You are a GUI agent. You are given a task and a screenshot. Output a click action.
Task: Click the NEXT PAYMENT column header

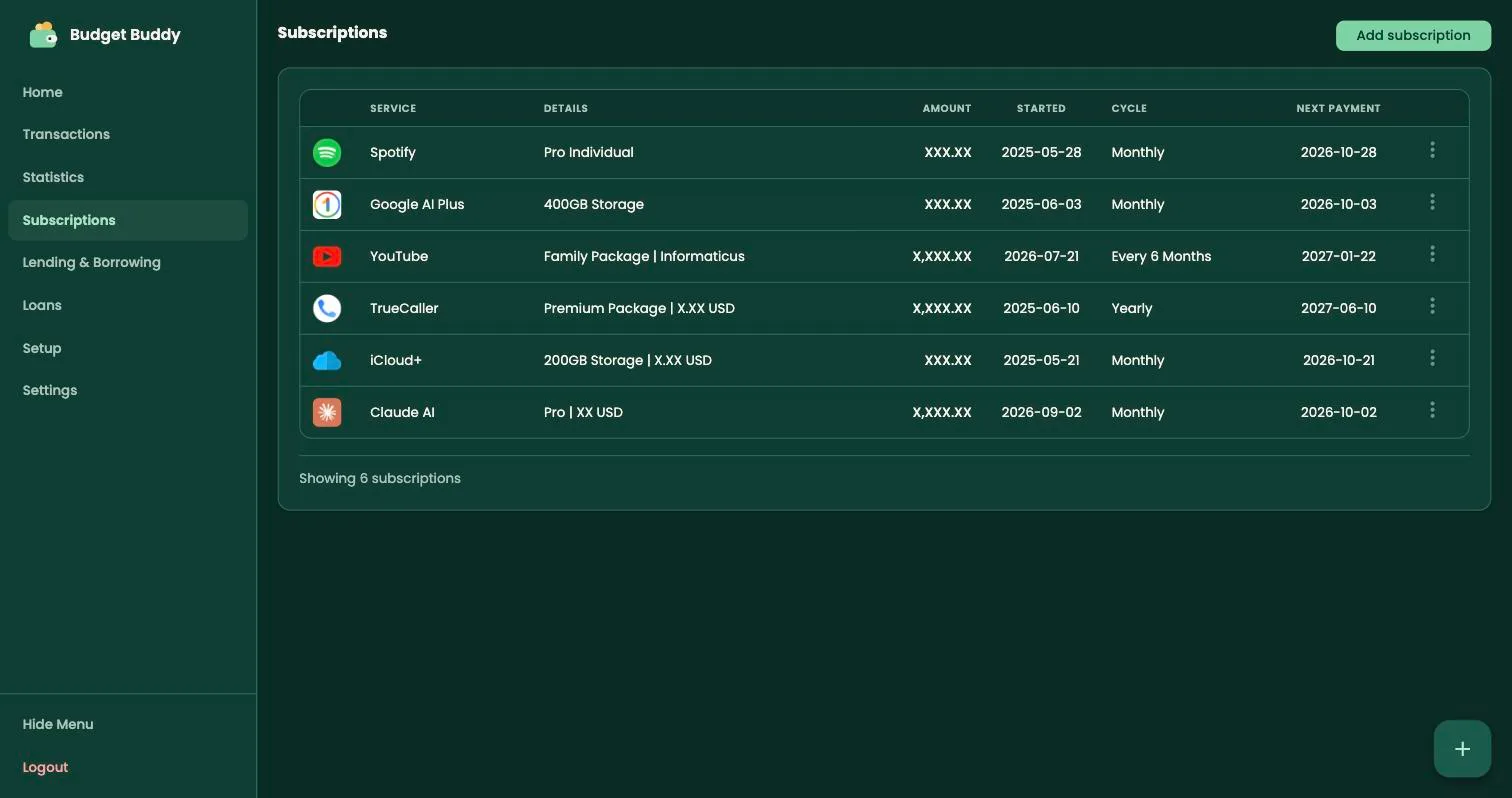pos(1338,108)
